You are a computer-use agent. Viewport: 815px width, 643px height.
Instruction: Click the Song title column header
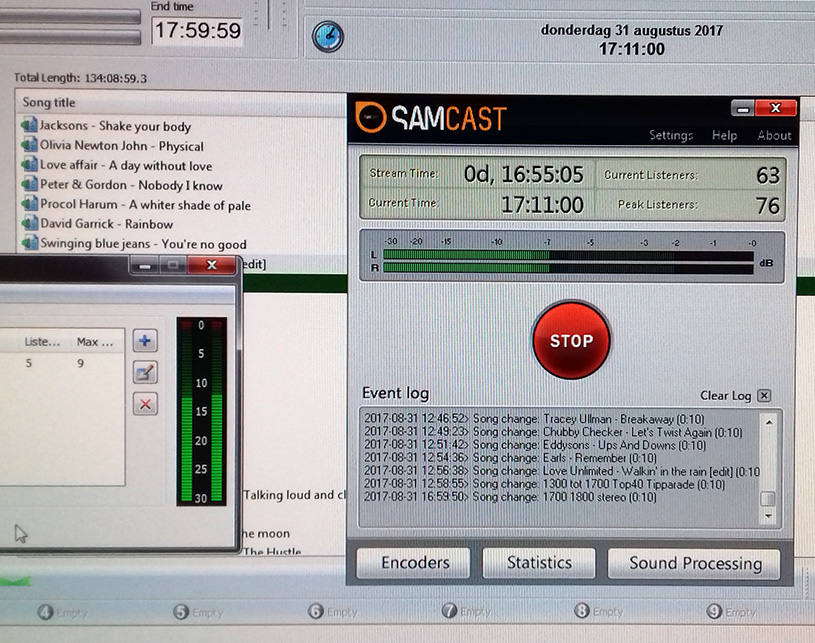[50, 103]
